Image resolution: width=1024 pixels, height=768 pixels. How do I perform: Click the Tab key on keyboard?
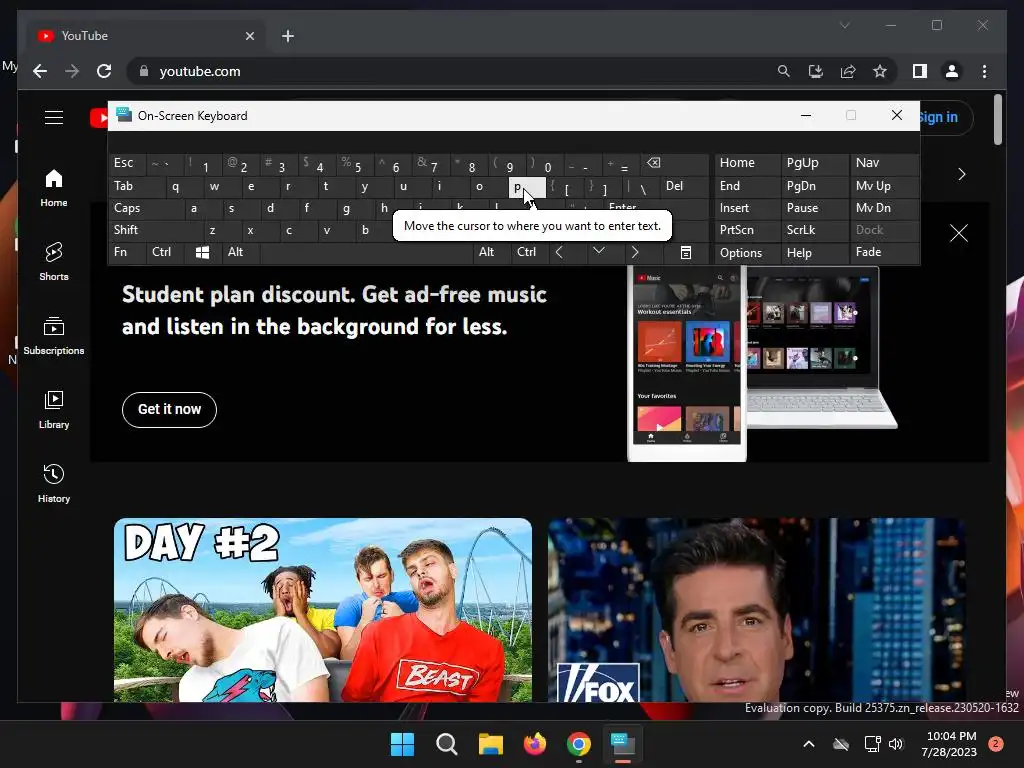pos(136,186)
